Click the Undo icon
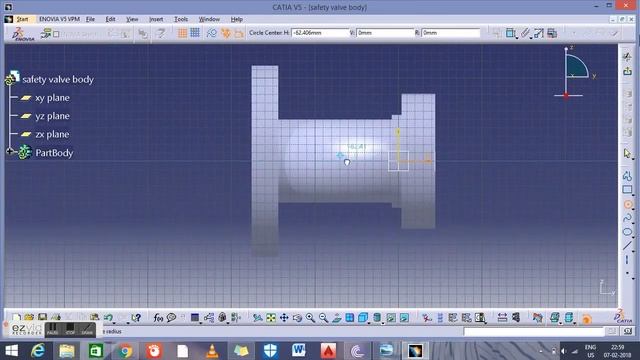 [x=108, y=318]
